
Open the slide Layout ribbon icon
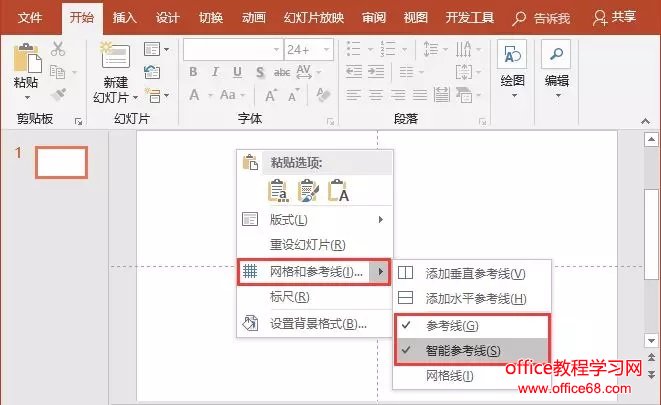[152, 49]
